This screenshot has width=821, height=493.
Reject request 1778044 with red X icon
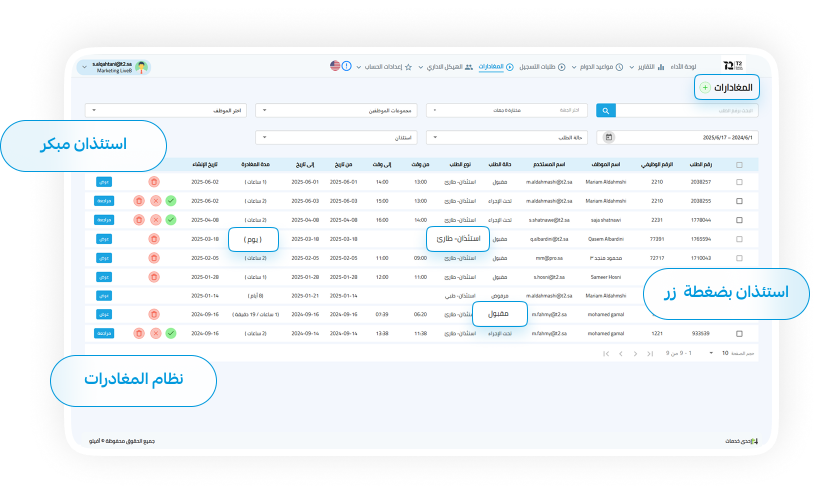154,220
